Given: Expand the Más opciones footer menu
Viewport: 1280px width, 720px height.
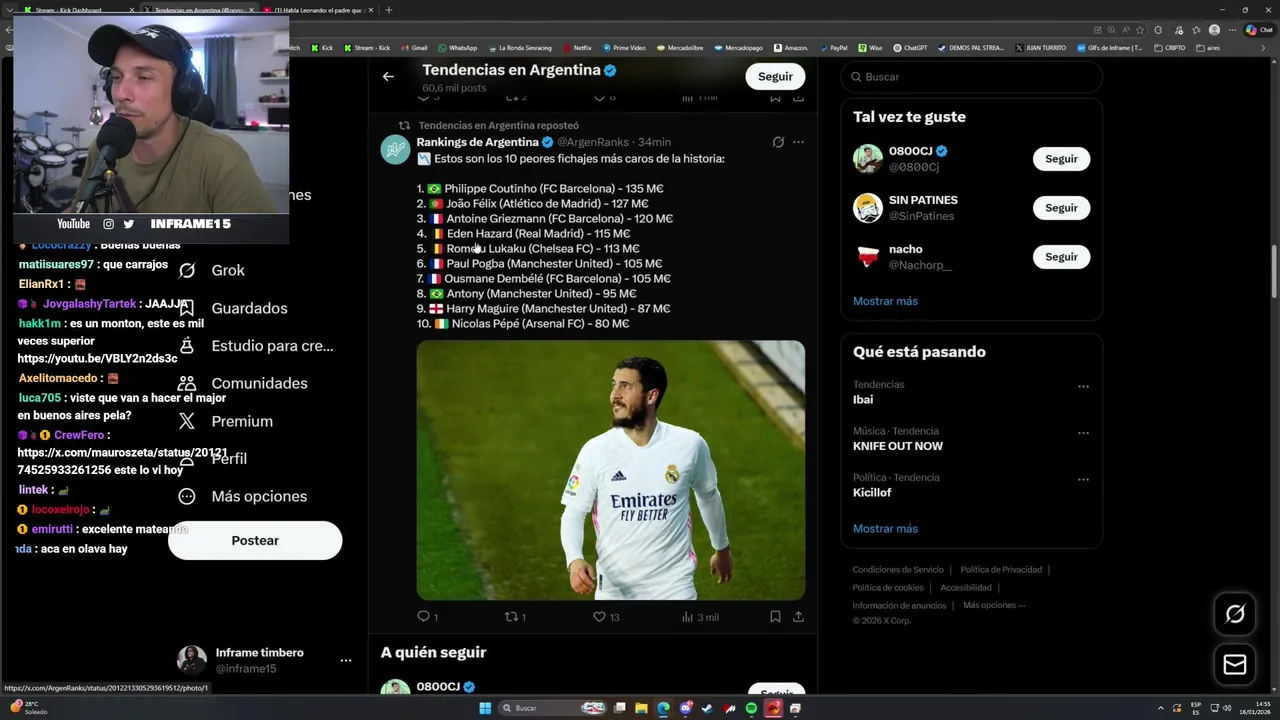Looking at the screenshot, I should click(x=993, y=605).
